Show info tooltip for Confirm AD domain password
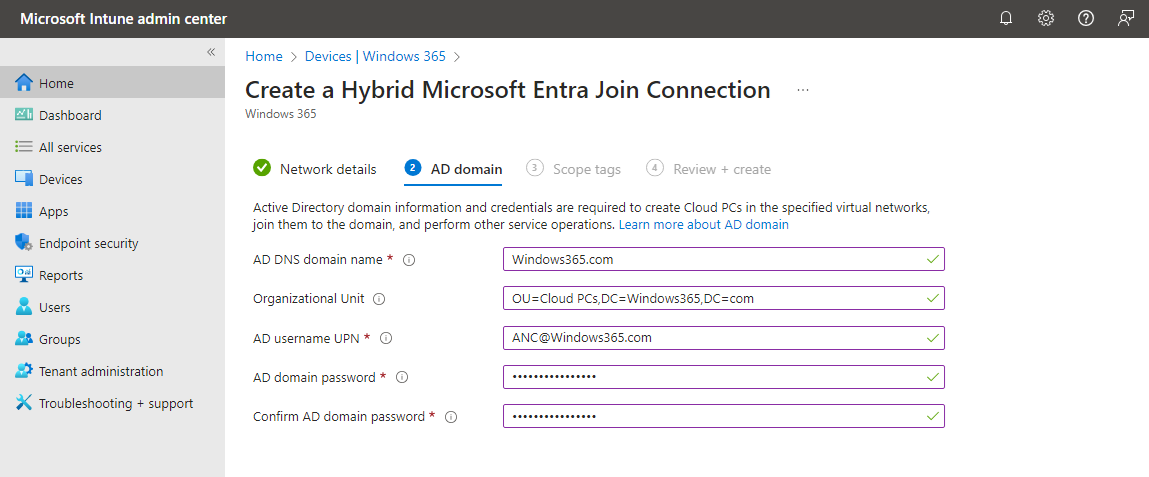This screenshot has height=477, width=1149. point(451,416)
